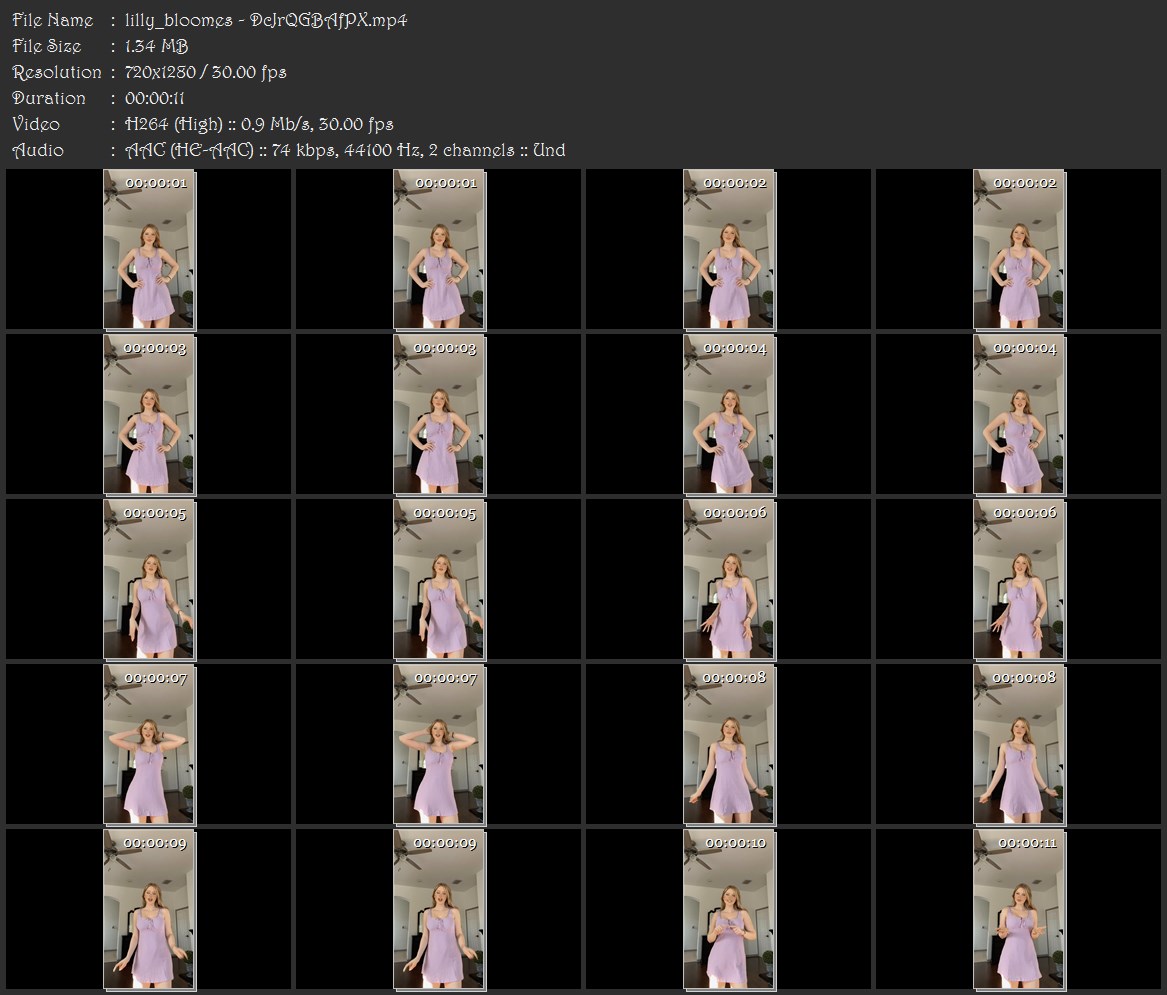
Task: Choose the second thumbnail stamped 00:00:08
Action: click(1020, 745)
